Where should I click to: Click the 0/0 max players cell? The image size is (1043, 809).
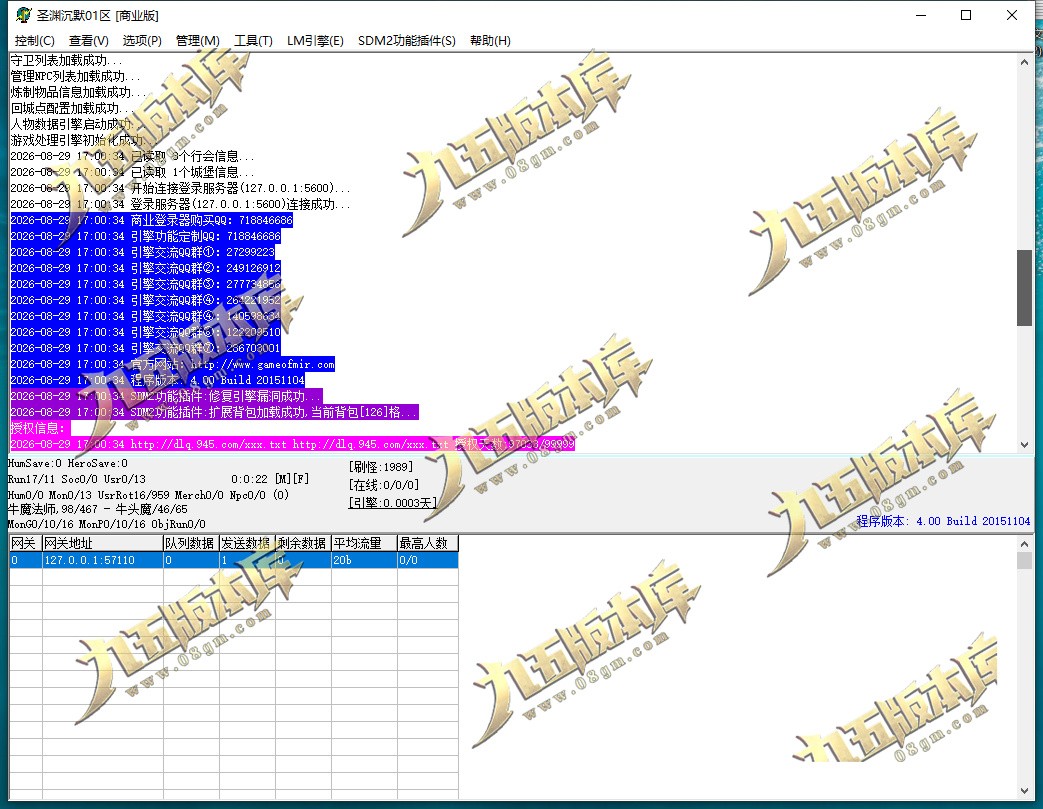428,560
